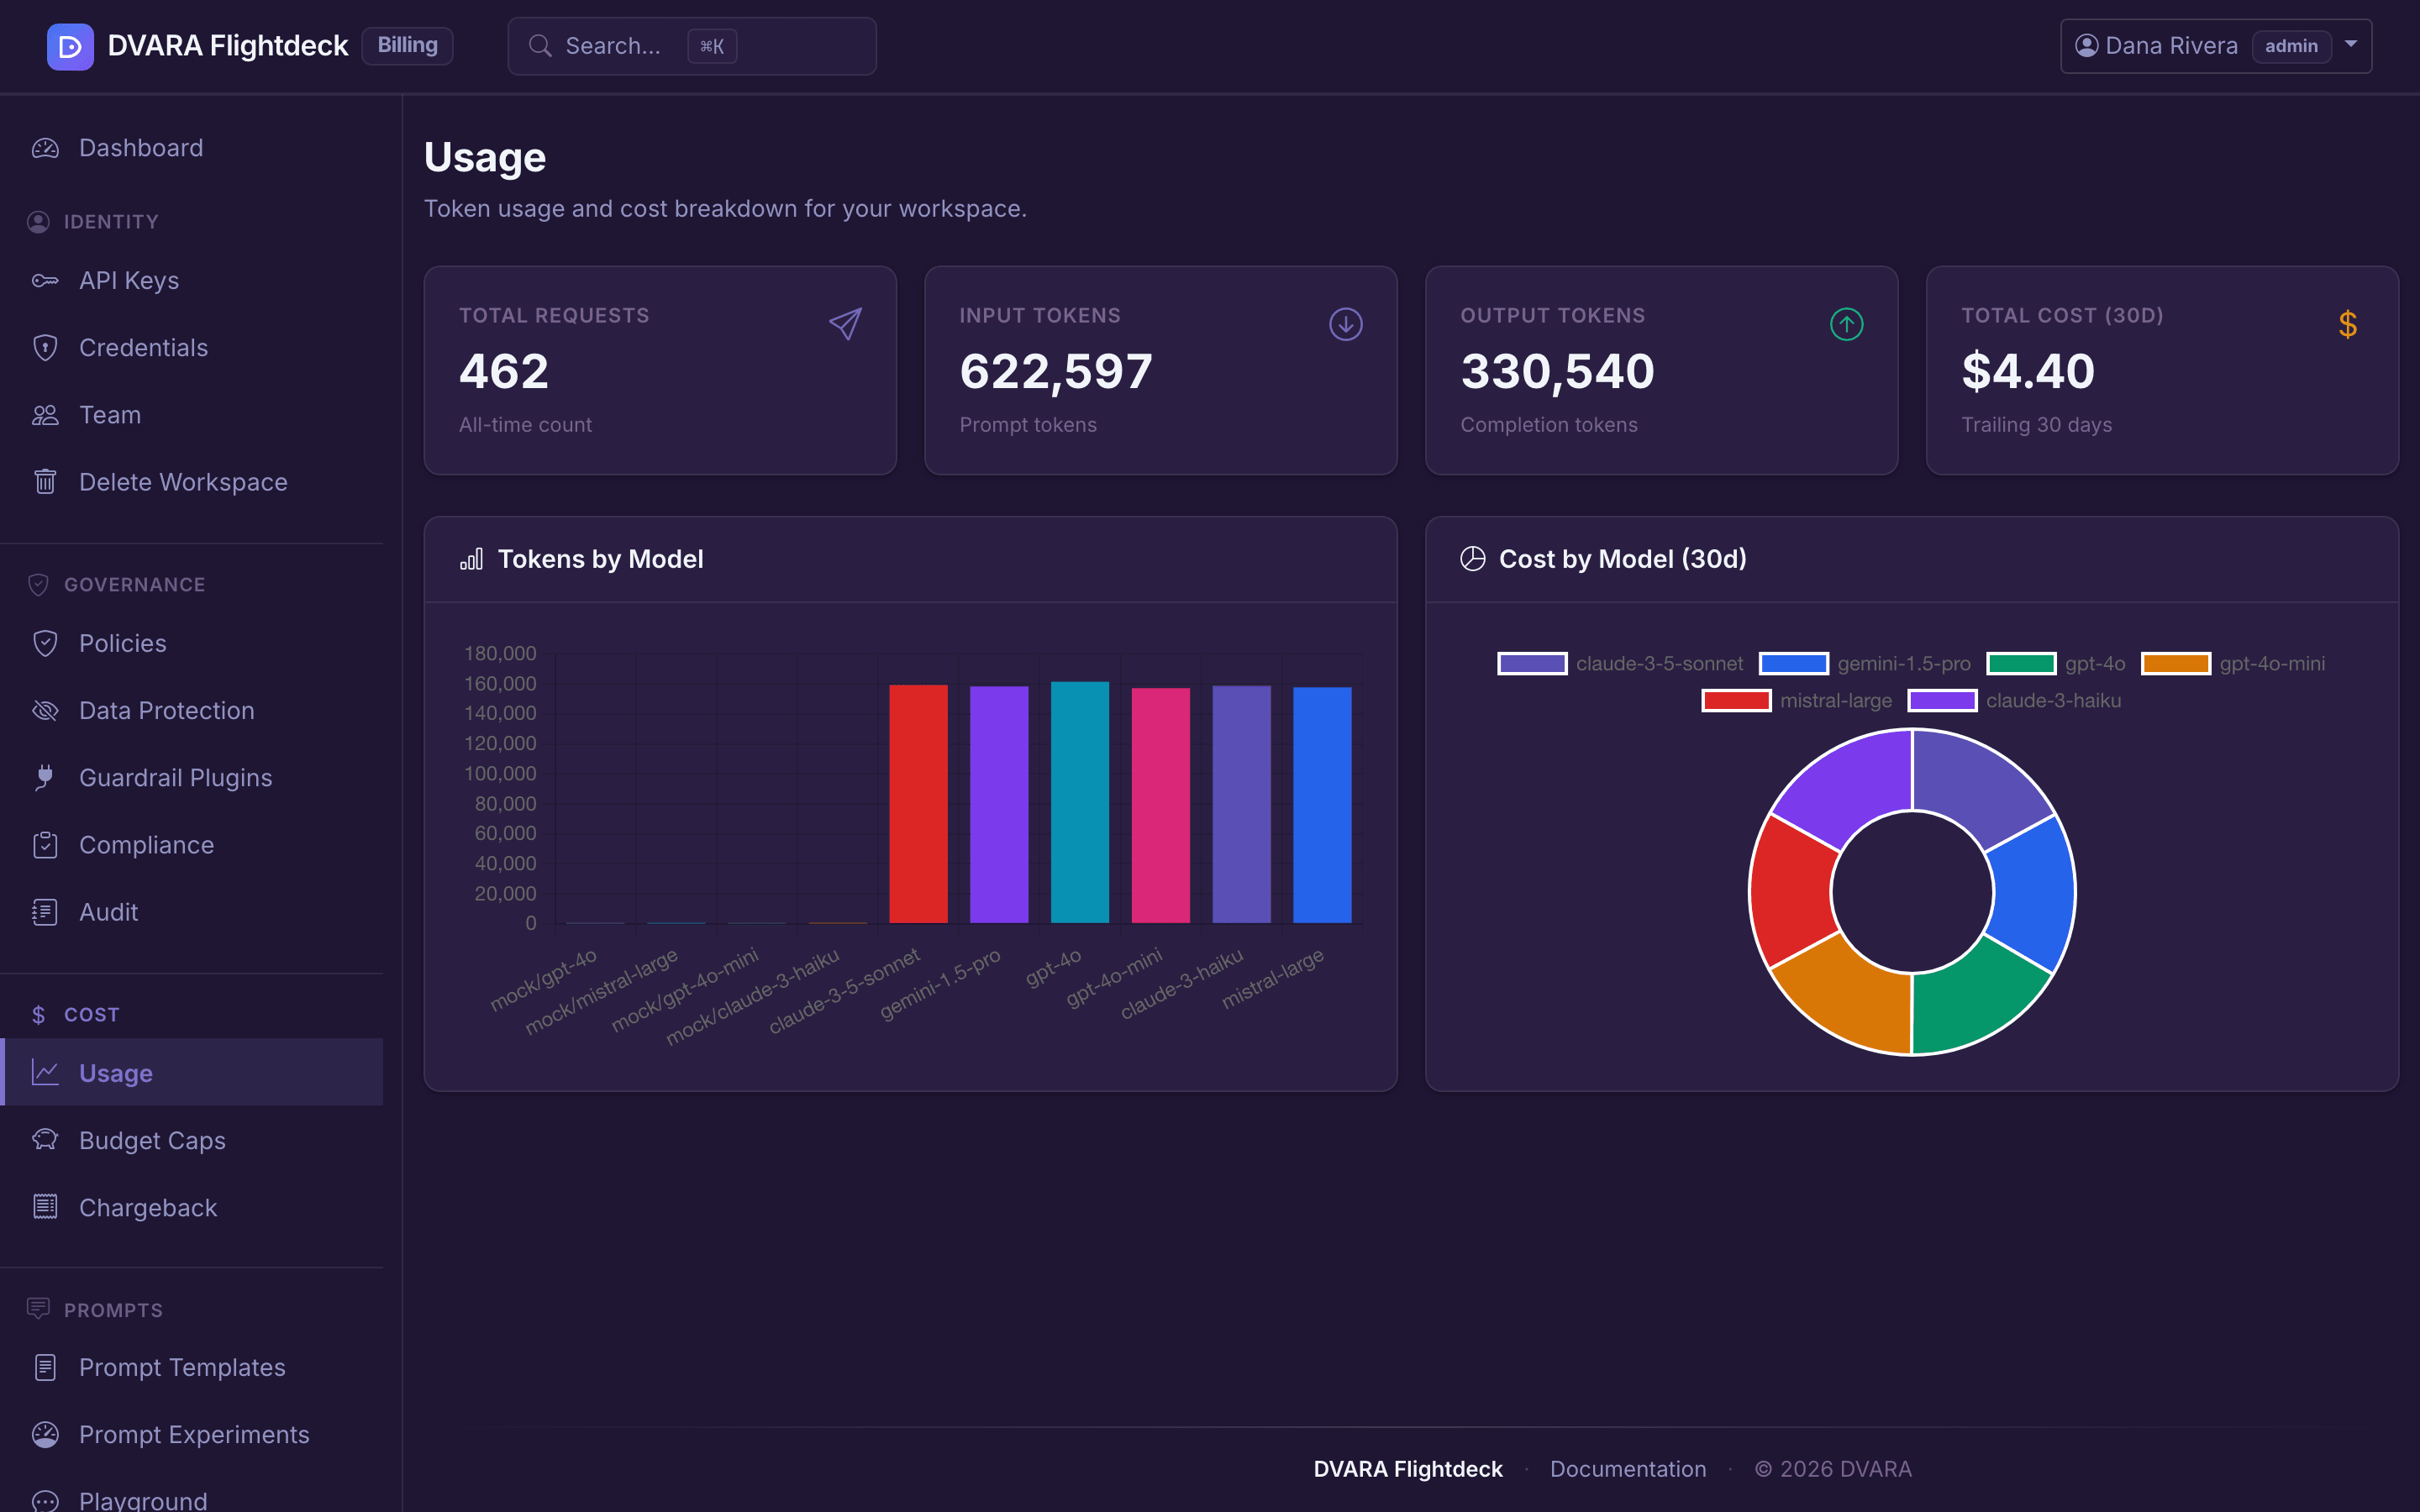Click the $4.40 total cost value
The height and width of the screenshot is (1512, 2420).
(2028, 371)
